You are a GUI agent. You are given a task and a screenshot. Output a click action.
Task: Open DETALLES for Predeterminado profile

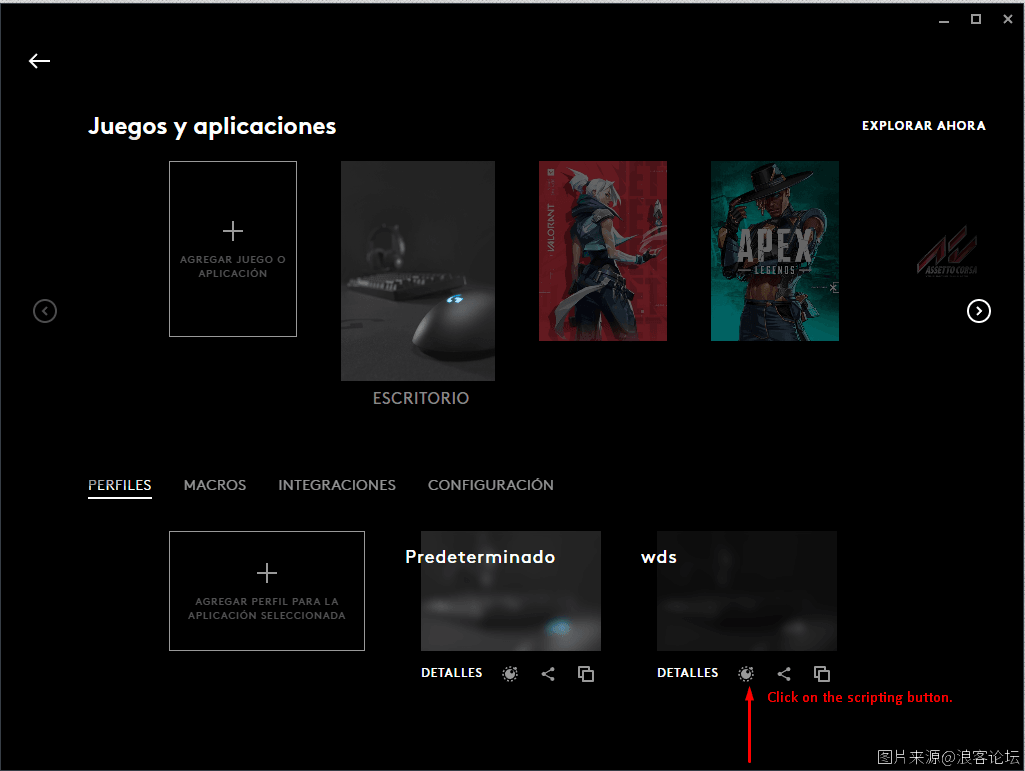click(452, 673)
